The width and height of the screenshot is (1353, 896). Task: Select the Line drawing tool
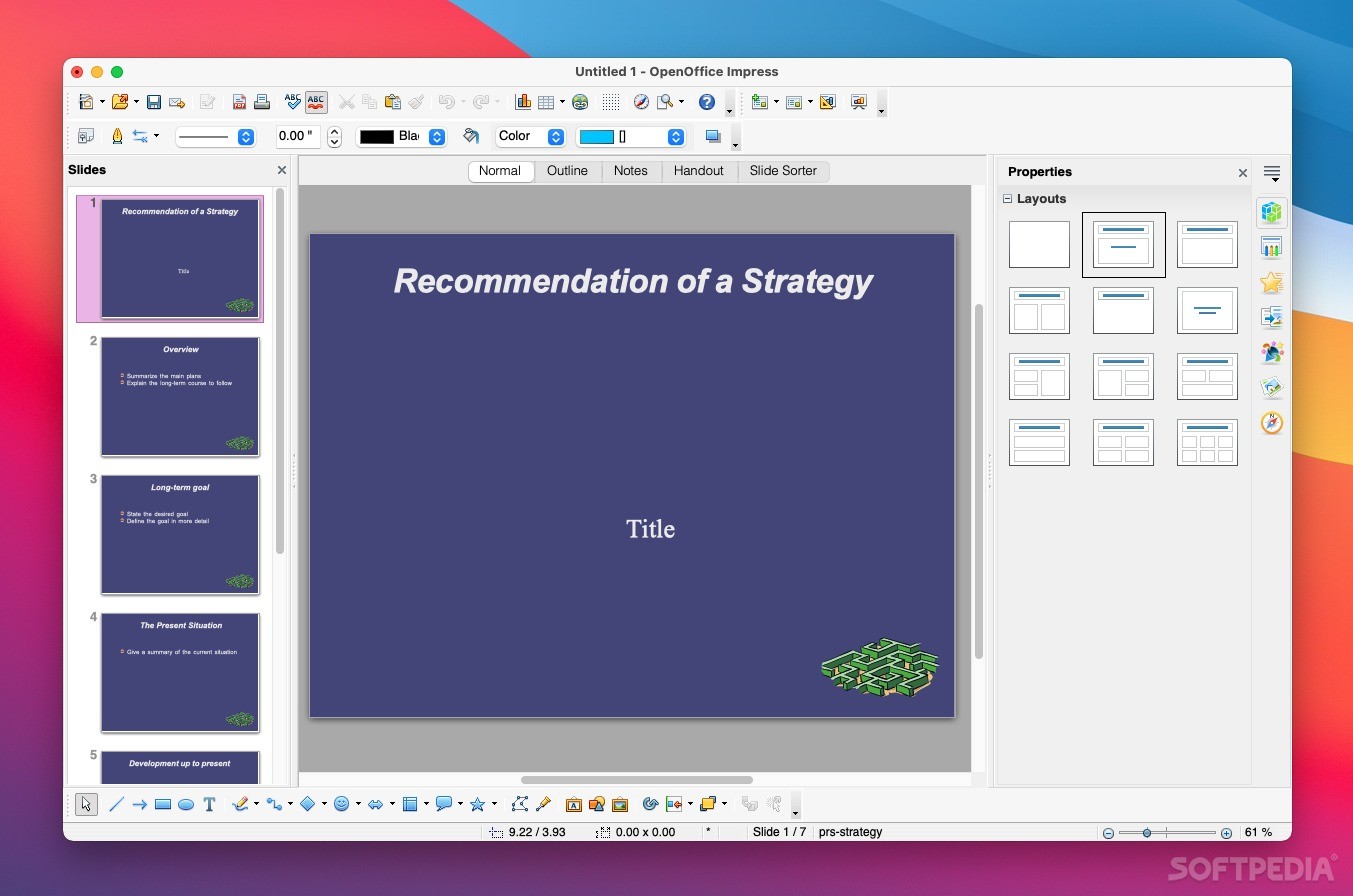(x=116, y=804)
